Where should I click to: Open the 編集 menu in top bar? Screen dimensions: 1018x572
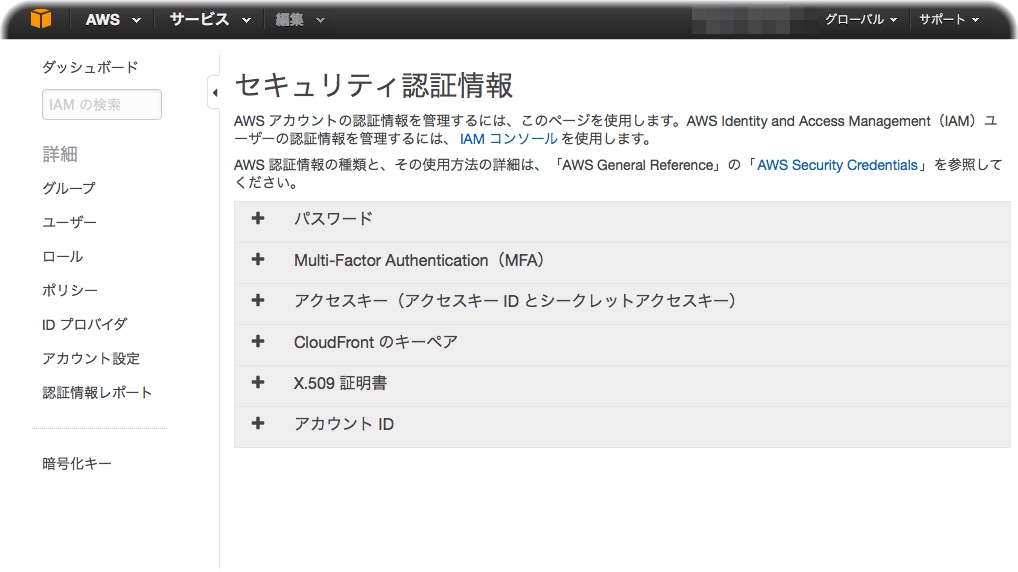(x=300, y=19)
